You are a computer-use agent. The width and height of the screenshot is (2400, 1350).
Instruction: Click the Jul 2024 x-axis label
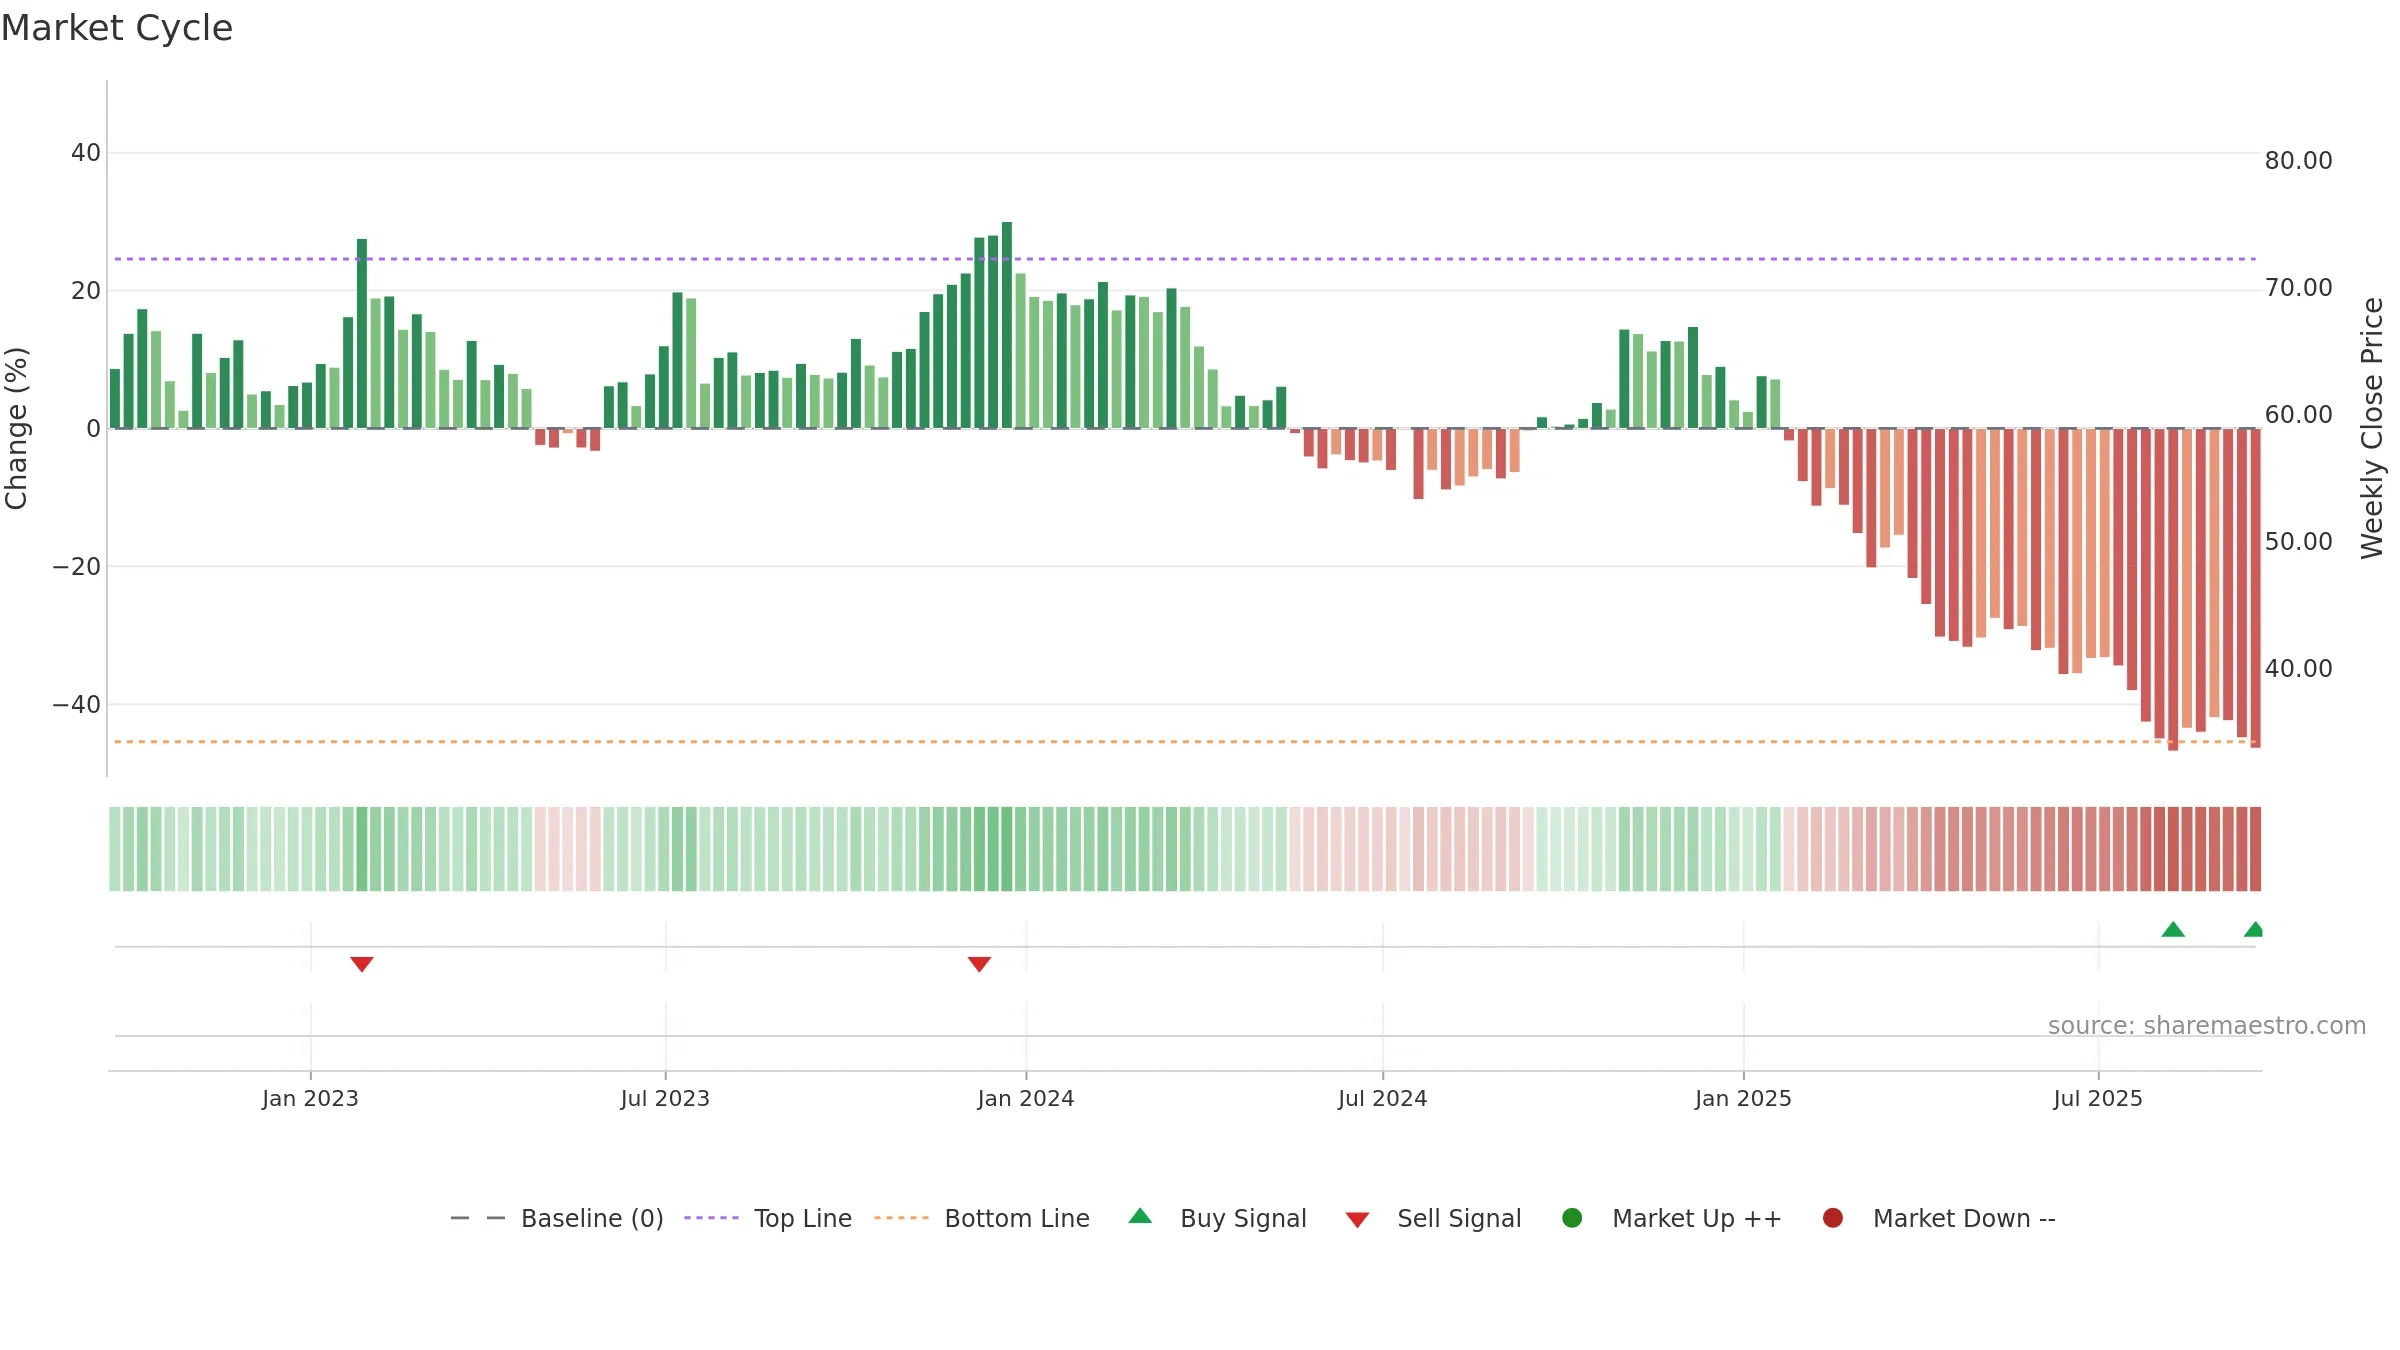click(1383, 1099)
